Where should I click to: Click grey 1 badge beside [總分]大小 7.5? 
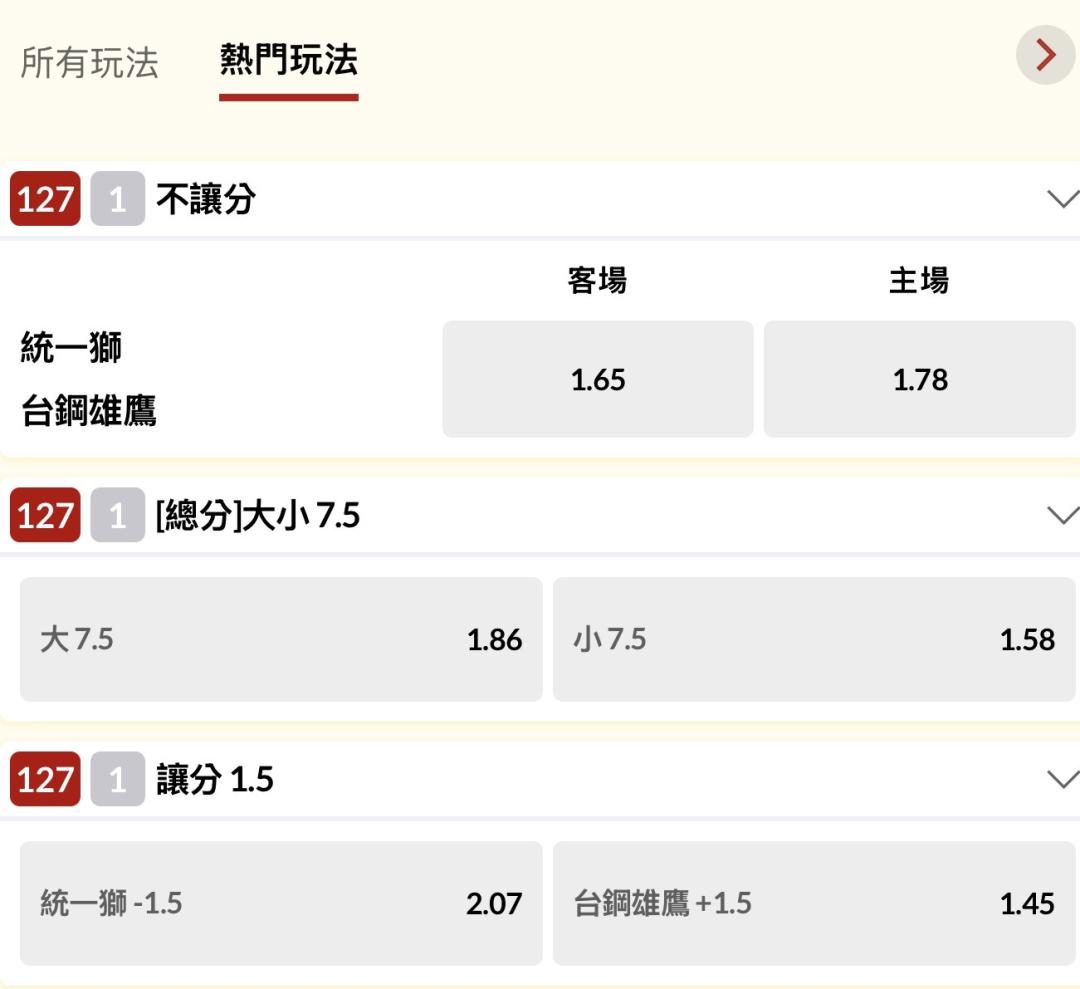point(118,515)
